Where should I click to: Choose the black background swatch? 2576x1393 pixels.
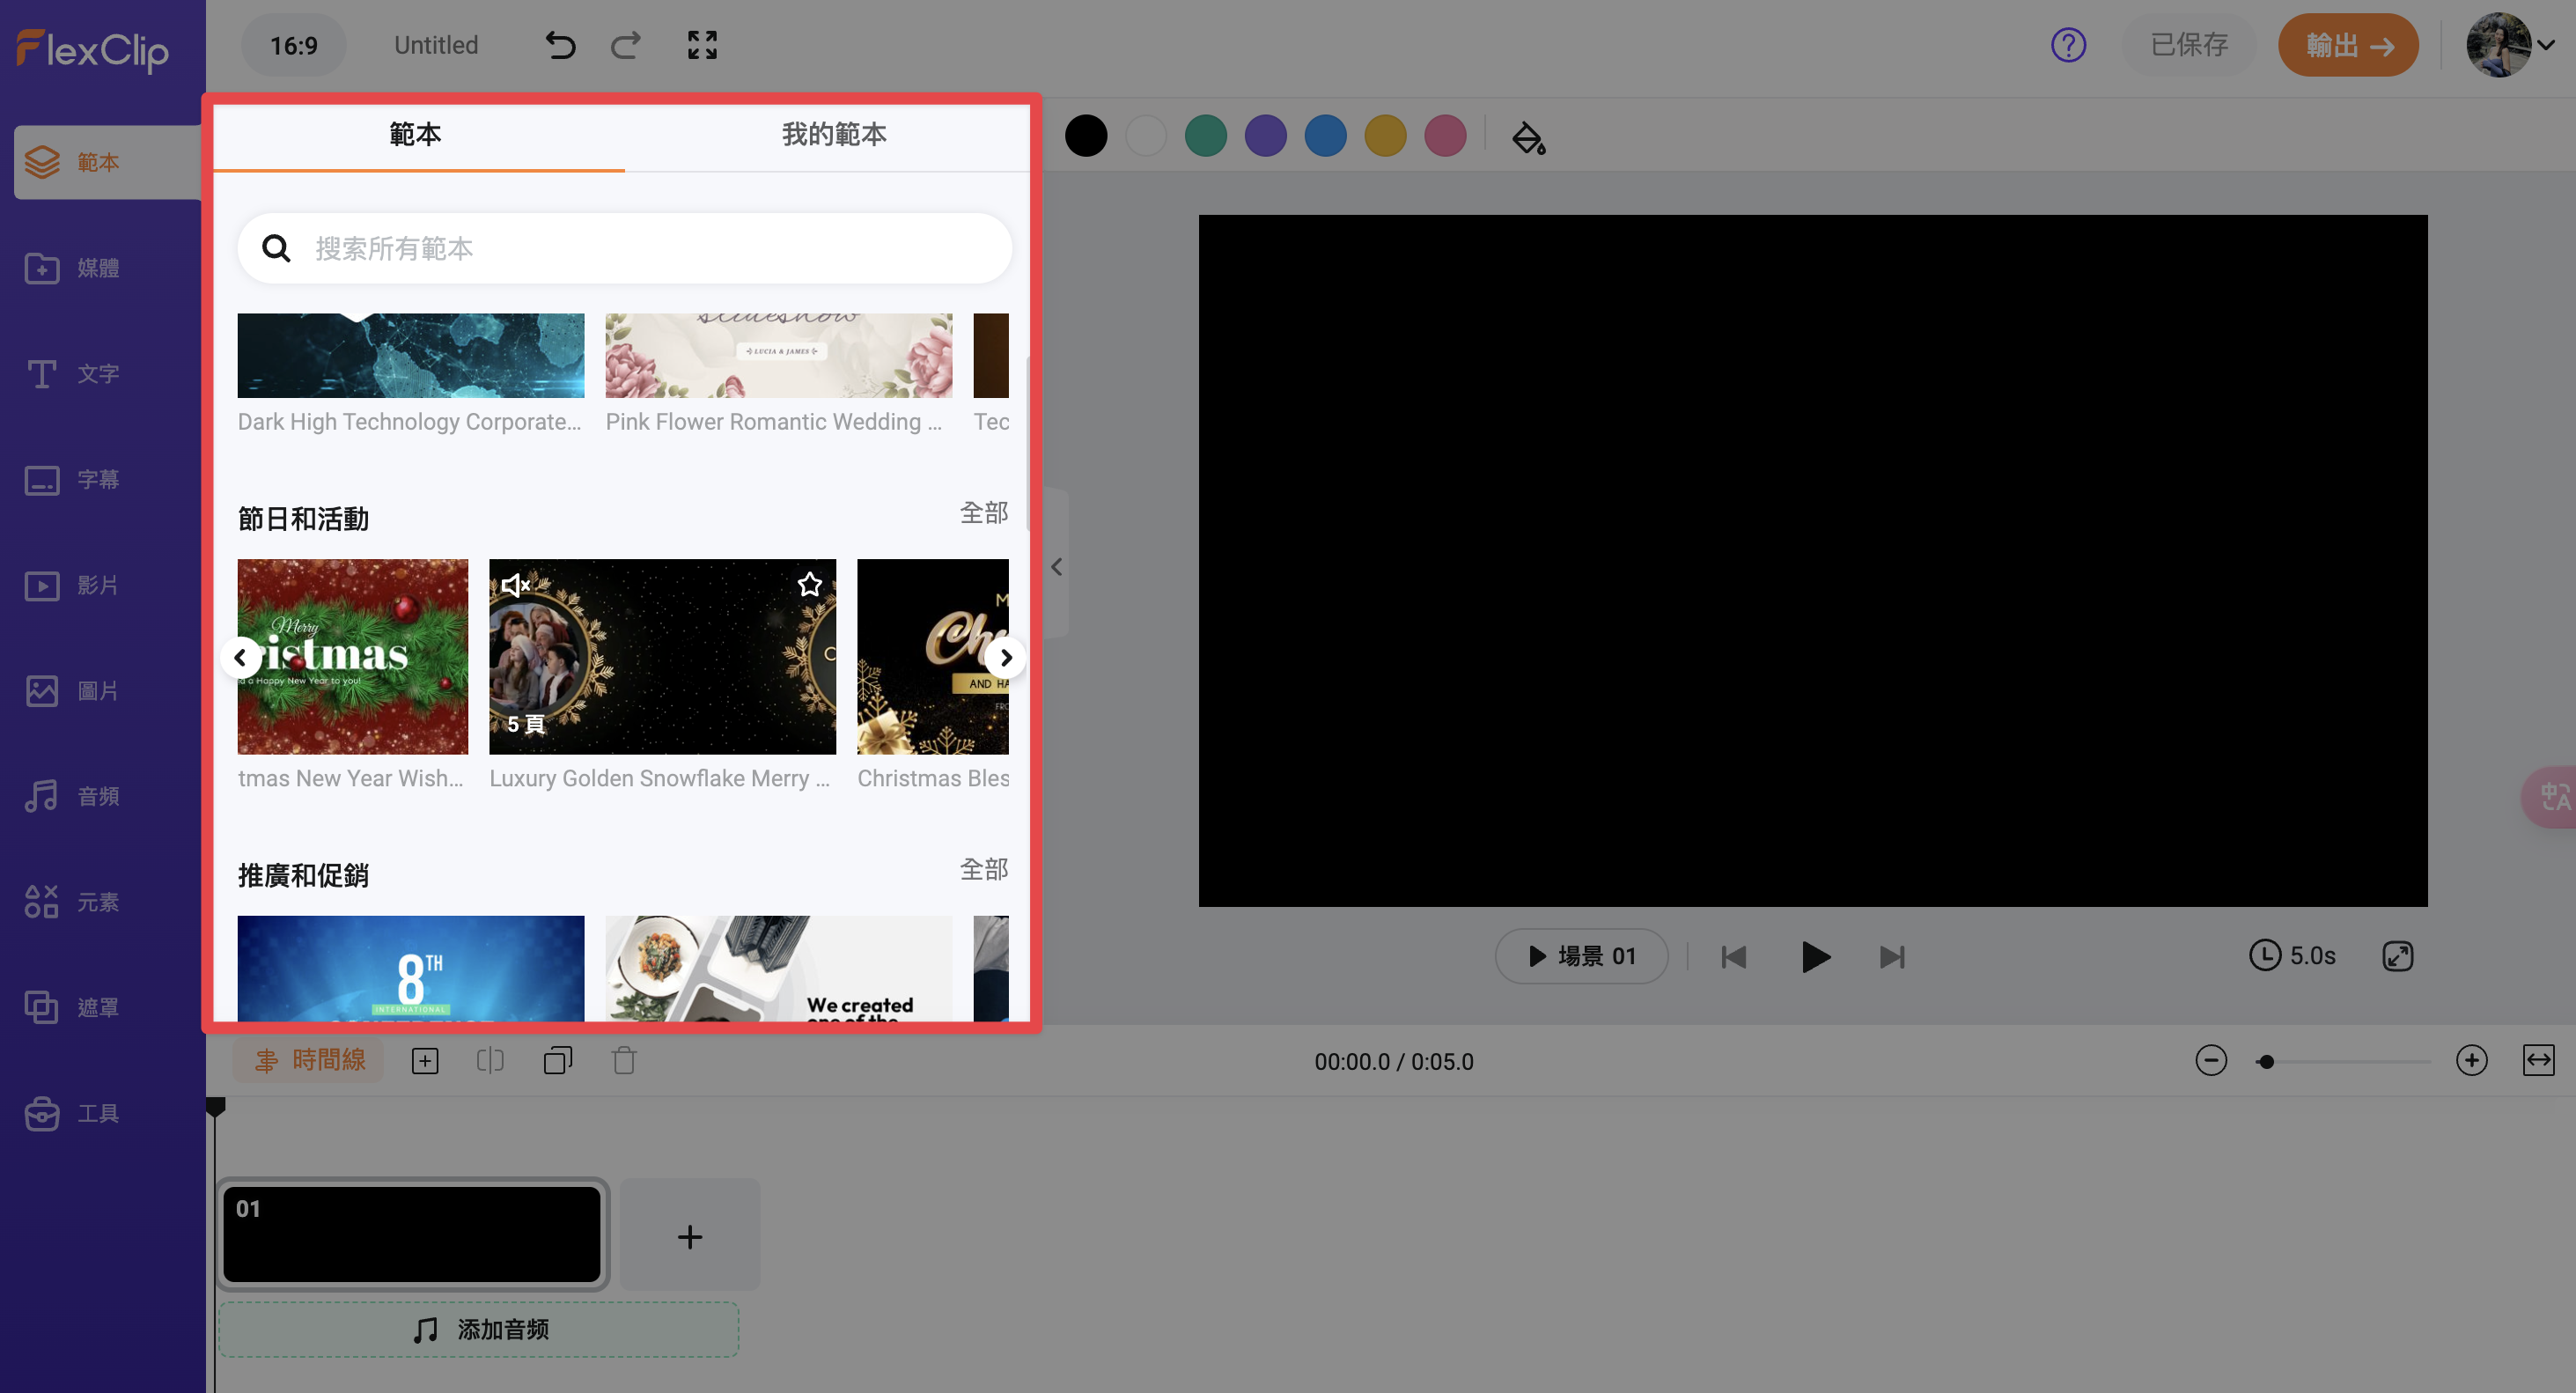pos(1086,136)
